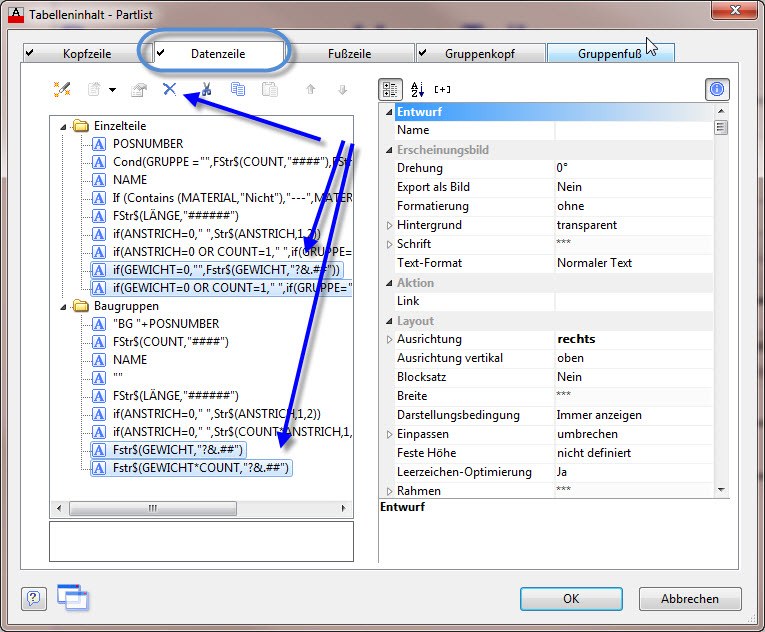Click the copy toolbar icon
Image resolution: width=765 pixels, height=632 pixels.
(238, 89)
